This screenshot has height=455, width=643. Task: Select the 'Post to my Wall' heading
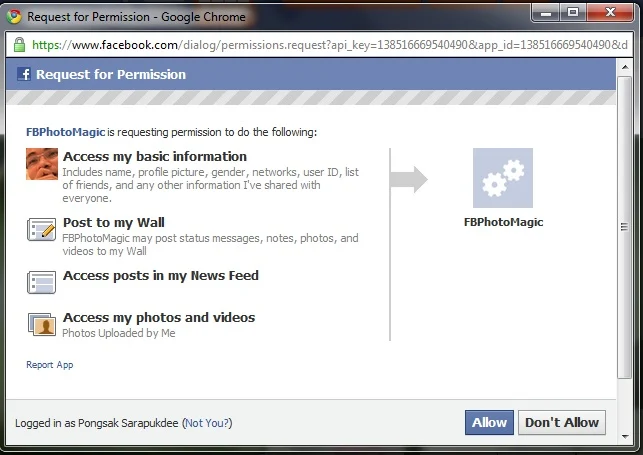(x=114, y=223)
